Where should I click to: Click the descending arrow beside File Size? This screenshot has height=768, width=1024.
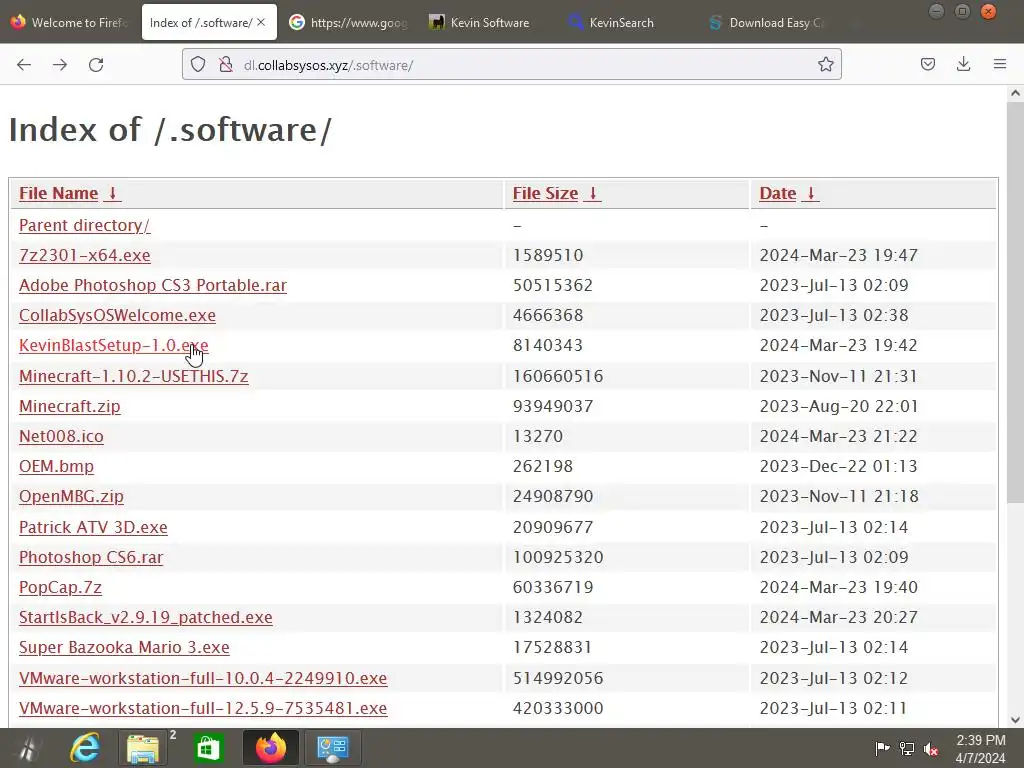[593, 193]
